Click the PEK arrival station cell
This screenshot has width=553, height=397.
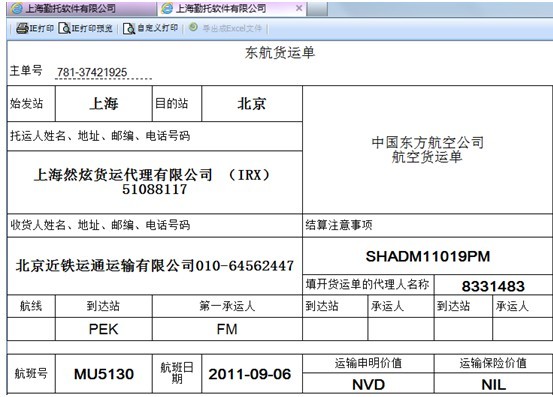coord(104,329)
